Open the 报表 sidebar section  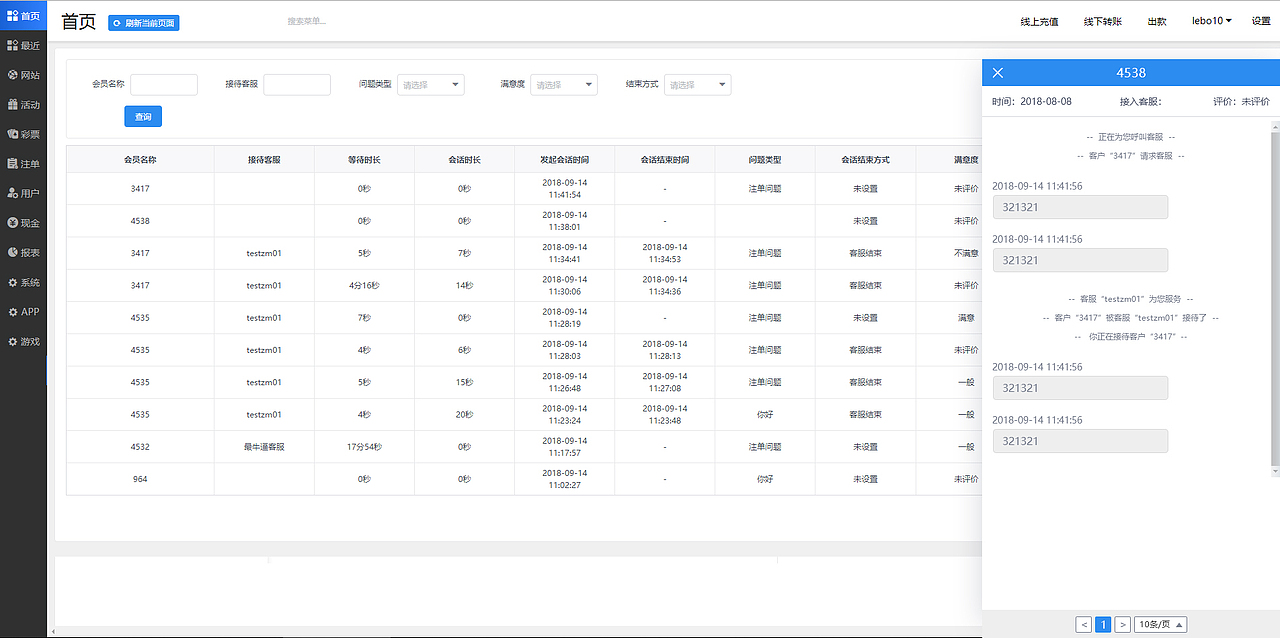pyautogui.click(x=23, y=252)
